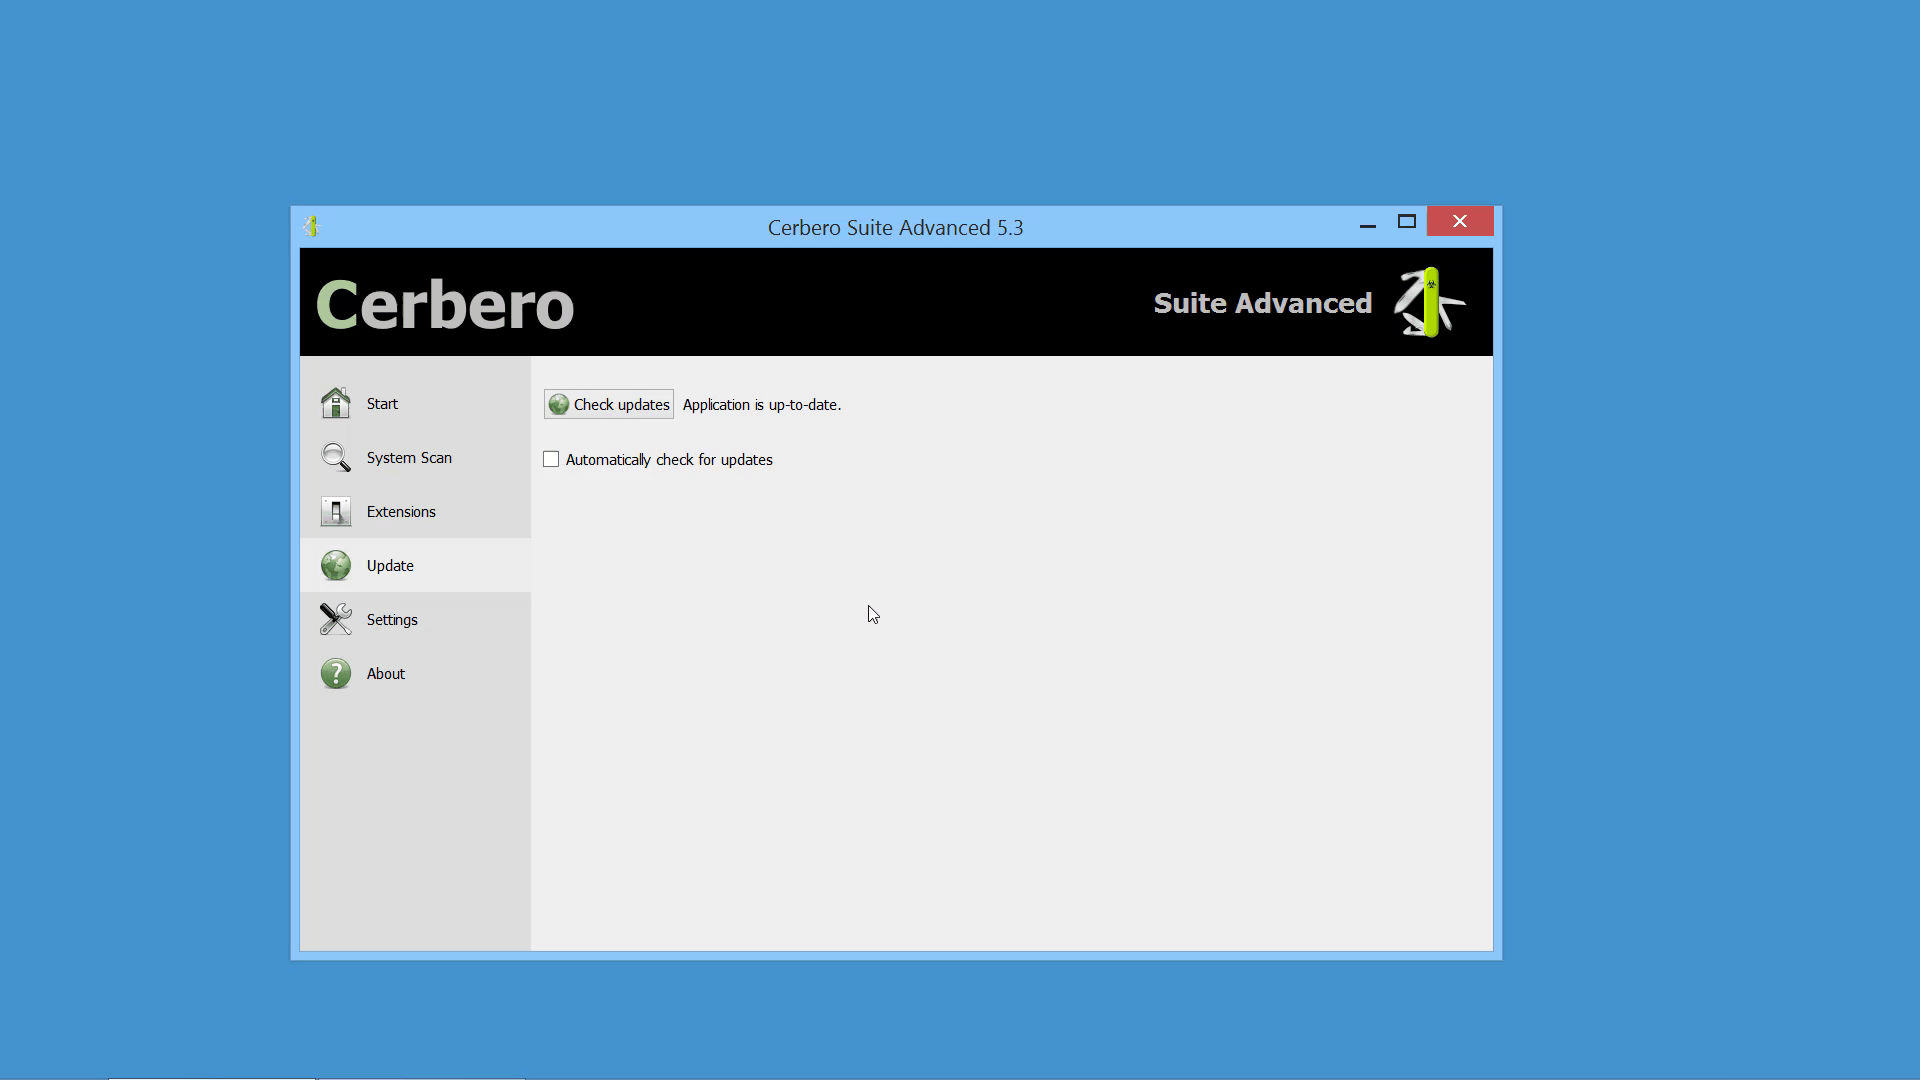Select the Update section icon
This screenshot has width=1920, height=1080.
tap(335, 564)
